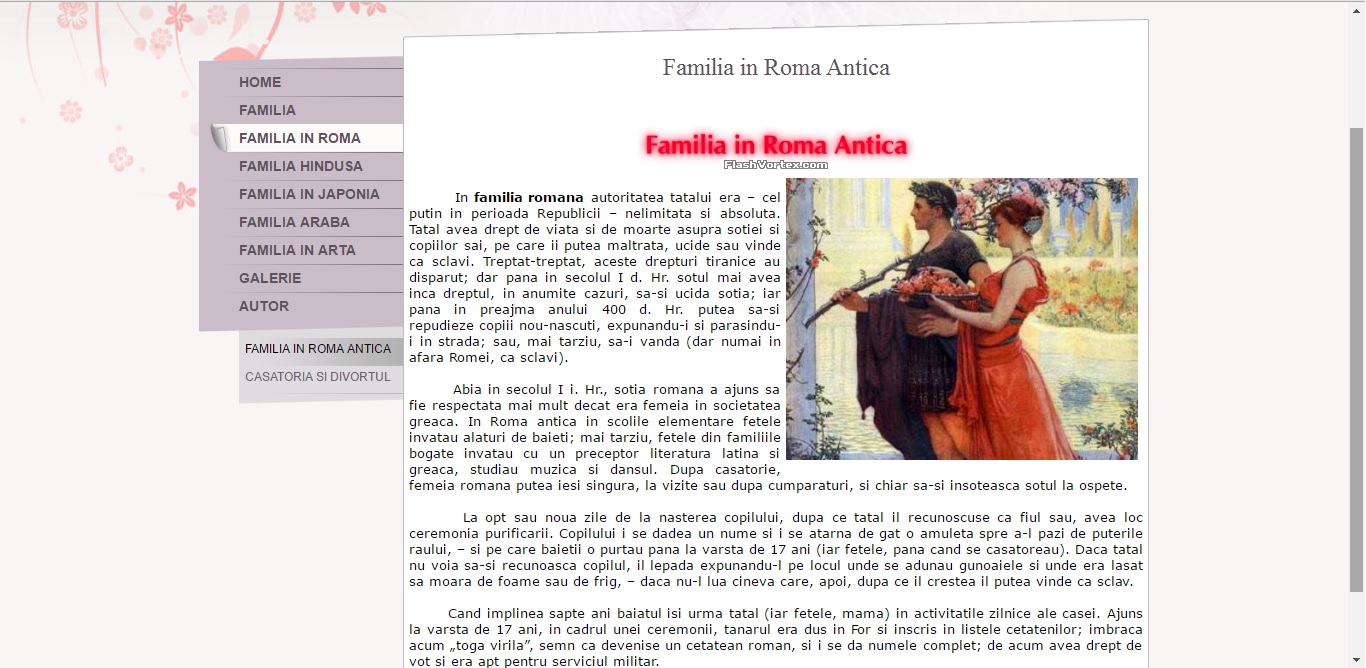Open the CASATORIA SI DIVORTUL submenu link
This screenshot has height=668, width=1366.
[x=318, y=377]
